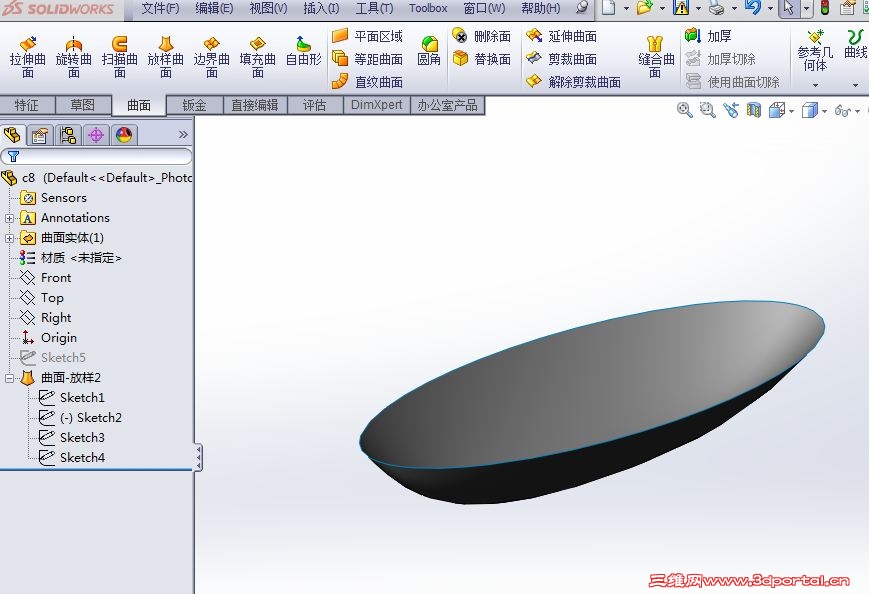Select the Lofted Surface (放样曲面) tool
The width and height of the screenshot is (869, 594).
point(166,57)
